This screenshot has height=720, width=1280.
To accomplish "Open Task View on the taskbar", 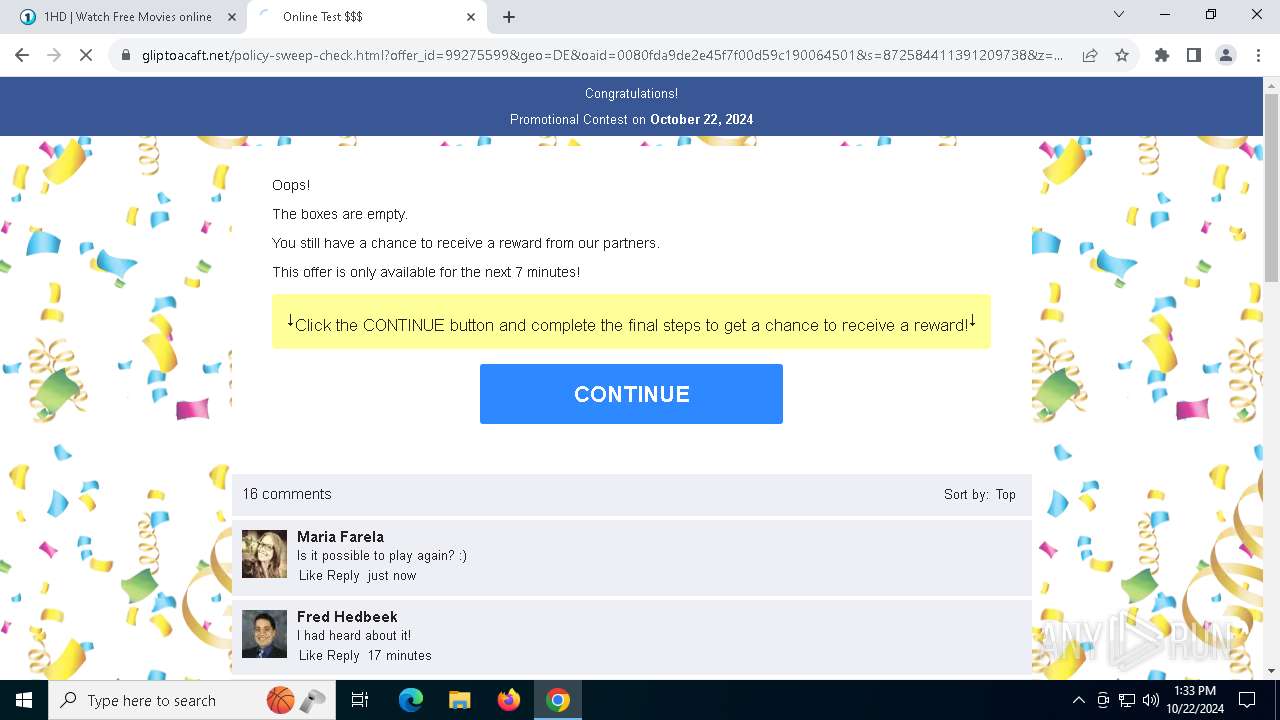I will click(x=360, y=700).
